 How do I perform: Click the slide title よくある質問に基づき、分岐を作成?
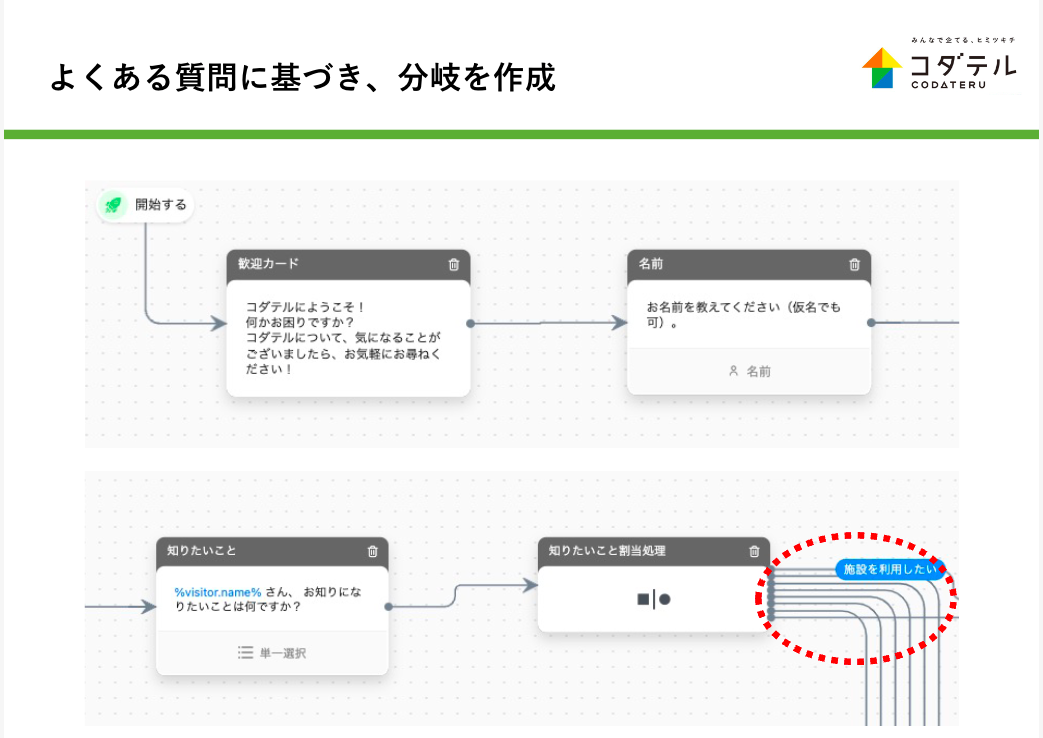(303, 77)
